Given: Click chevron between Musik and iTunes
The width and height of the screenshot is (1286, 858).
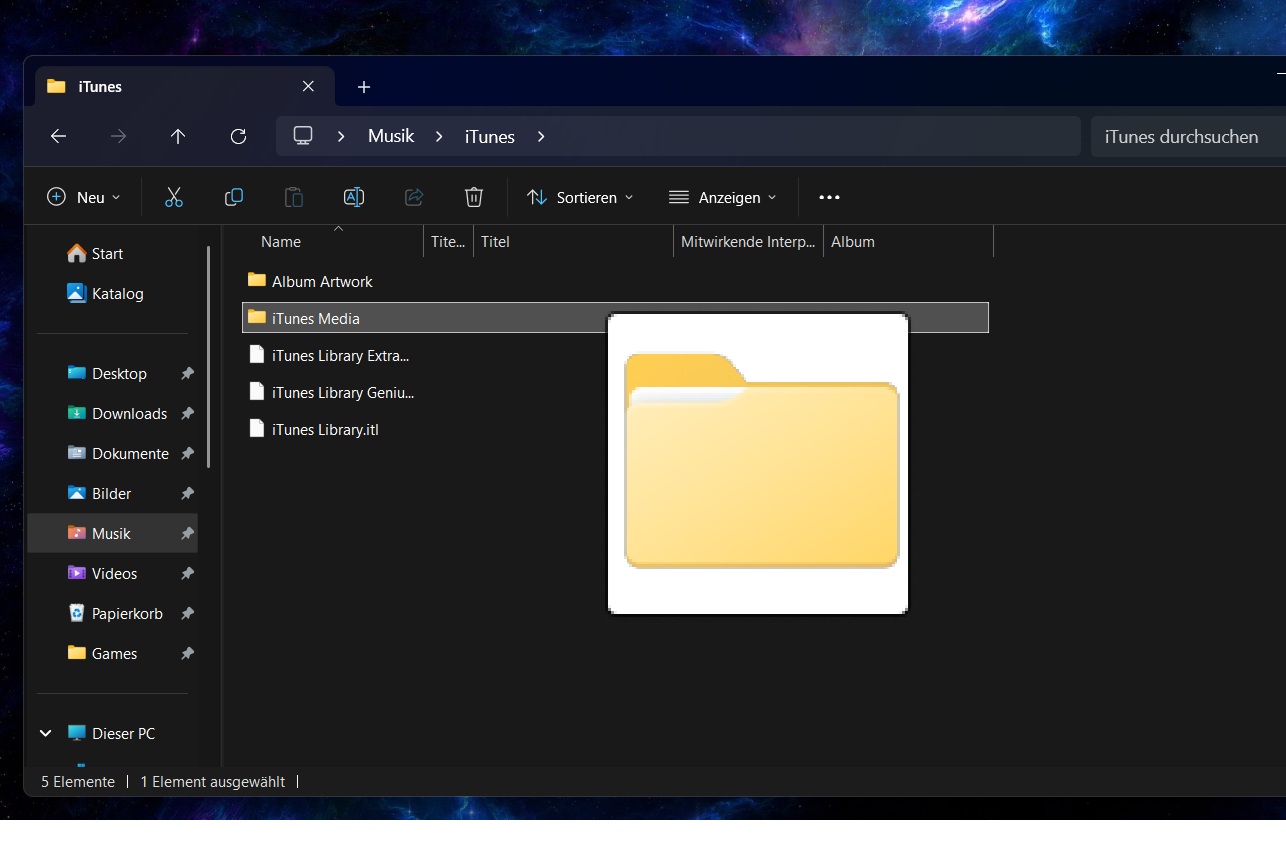Looking at the screenshot, I should pyautogui.click(x=439, y=137).
